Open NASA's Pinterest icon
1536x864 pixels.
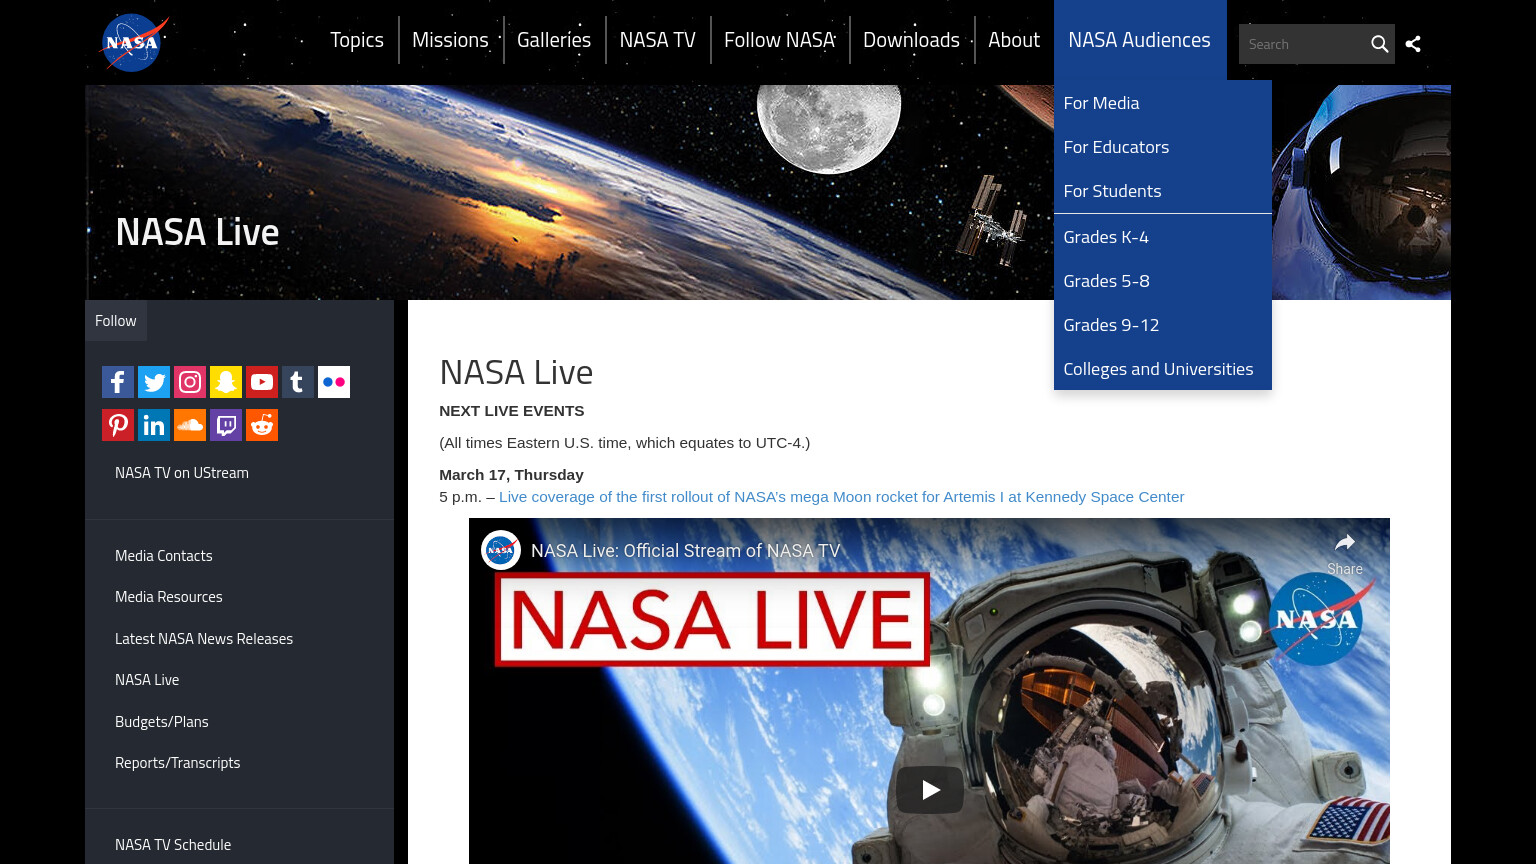pyautogui.click(x=118, y=425)
